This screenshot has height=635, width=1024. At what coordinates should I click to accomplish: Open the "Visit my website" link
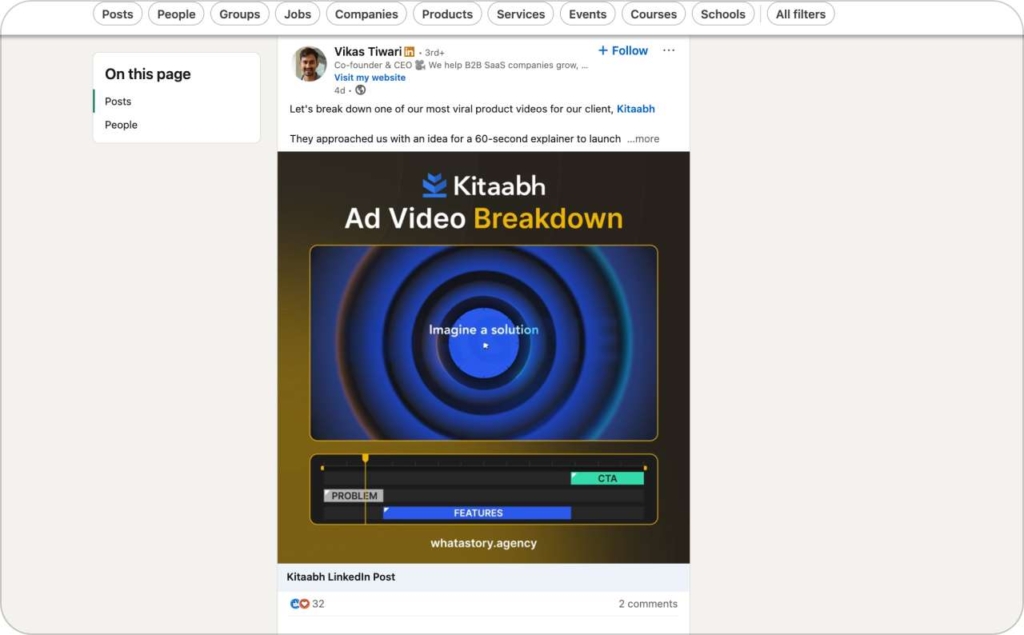(370, 78)
